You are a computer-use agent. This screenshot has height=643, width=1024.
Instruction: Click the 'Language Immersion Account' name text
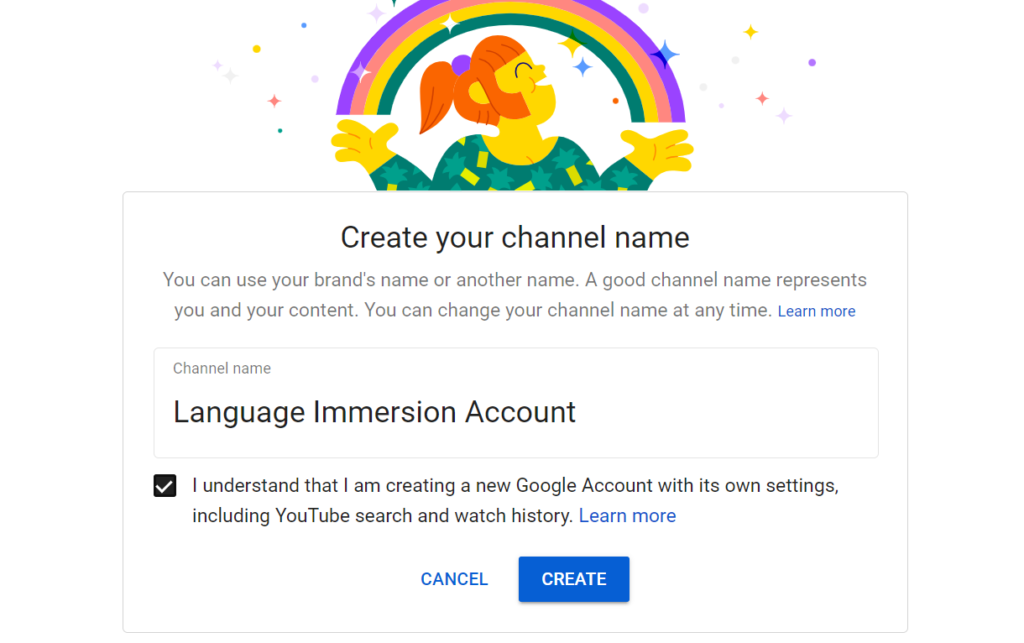pos(374,412)
